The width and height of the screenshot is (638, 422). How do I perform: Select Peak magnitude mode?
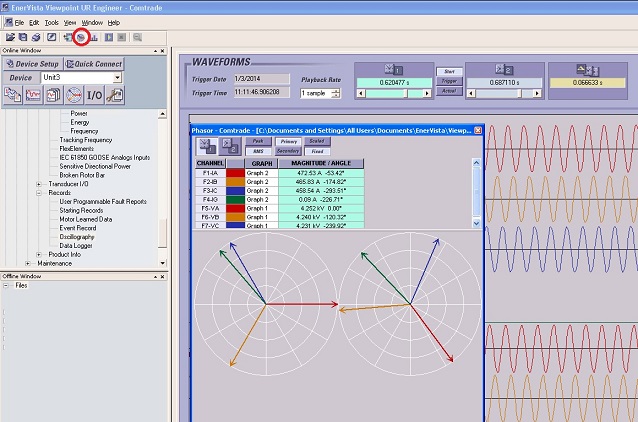coord(258,141)
